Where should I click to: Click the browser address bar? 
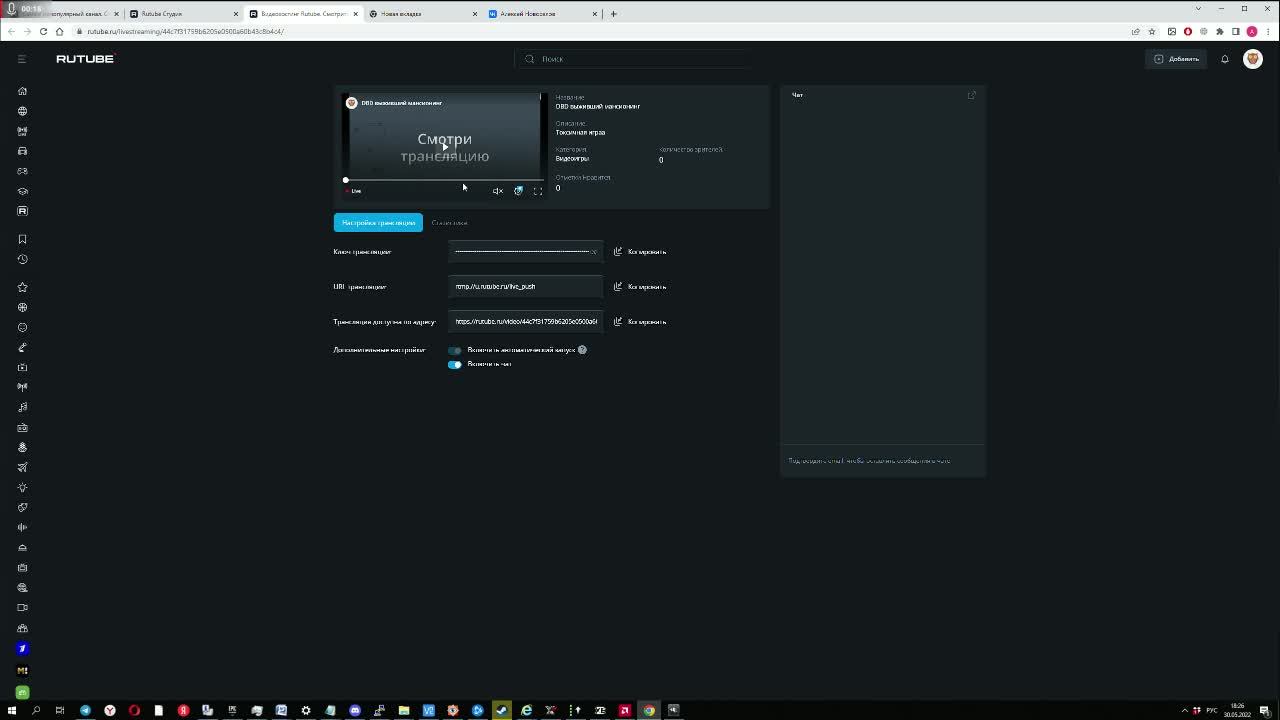(600, 31)
